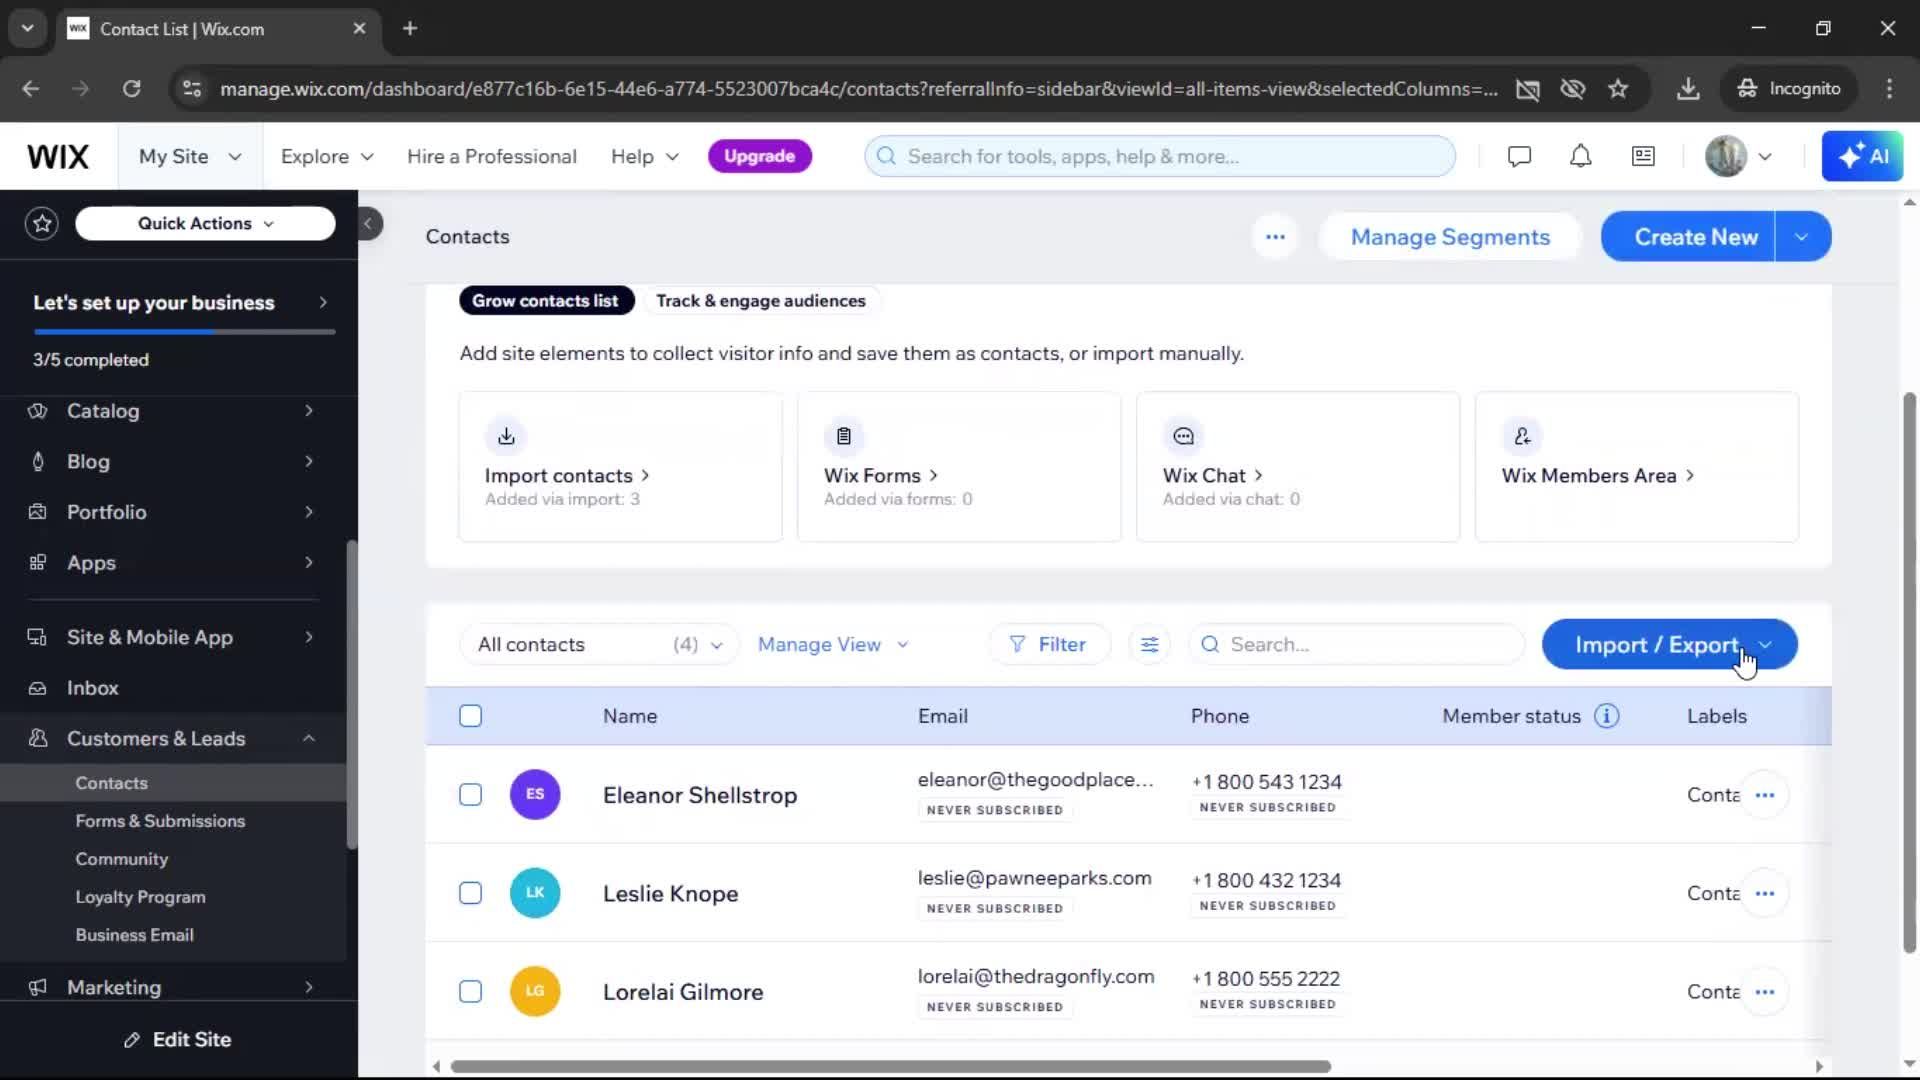Switch to Track & engage audiences tab
Image resolution: width=1920 pixels, height=1080 pixels.
coord(760,301)
